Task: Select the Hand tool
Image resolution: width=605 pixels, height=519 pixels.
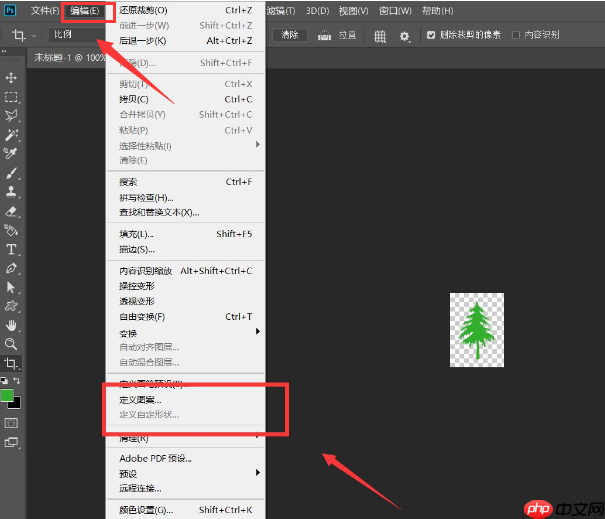Action: tap(11, 325)
